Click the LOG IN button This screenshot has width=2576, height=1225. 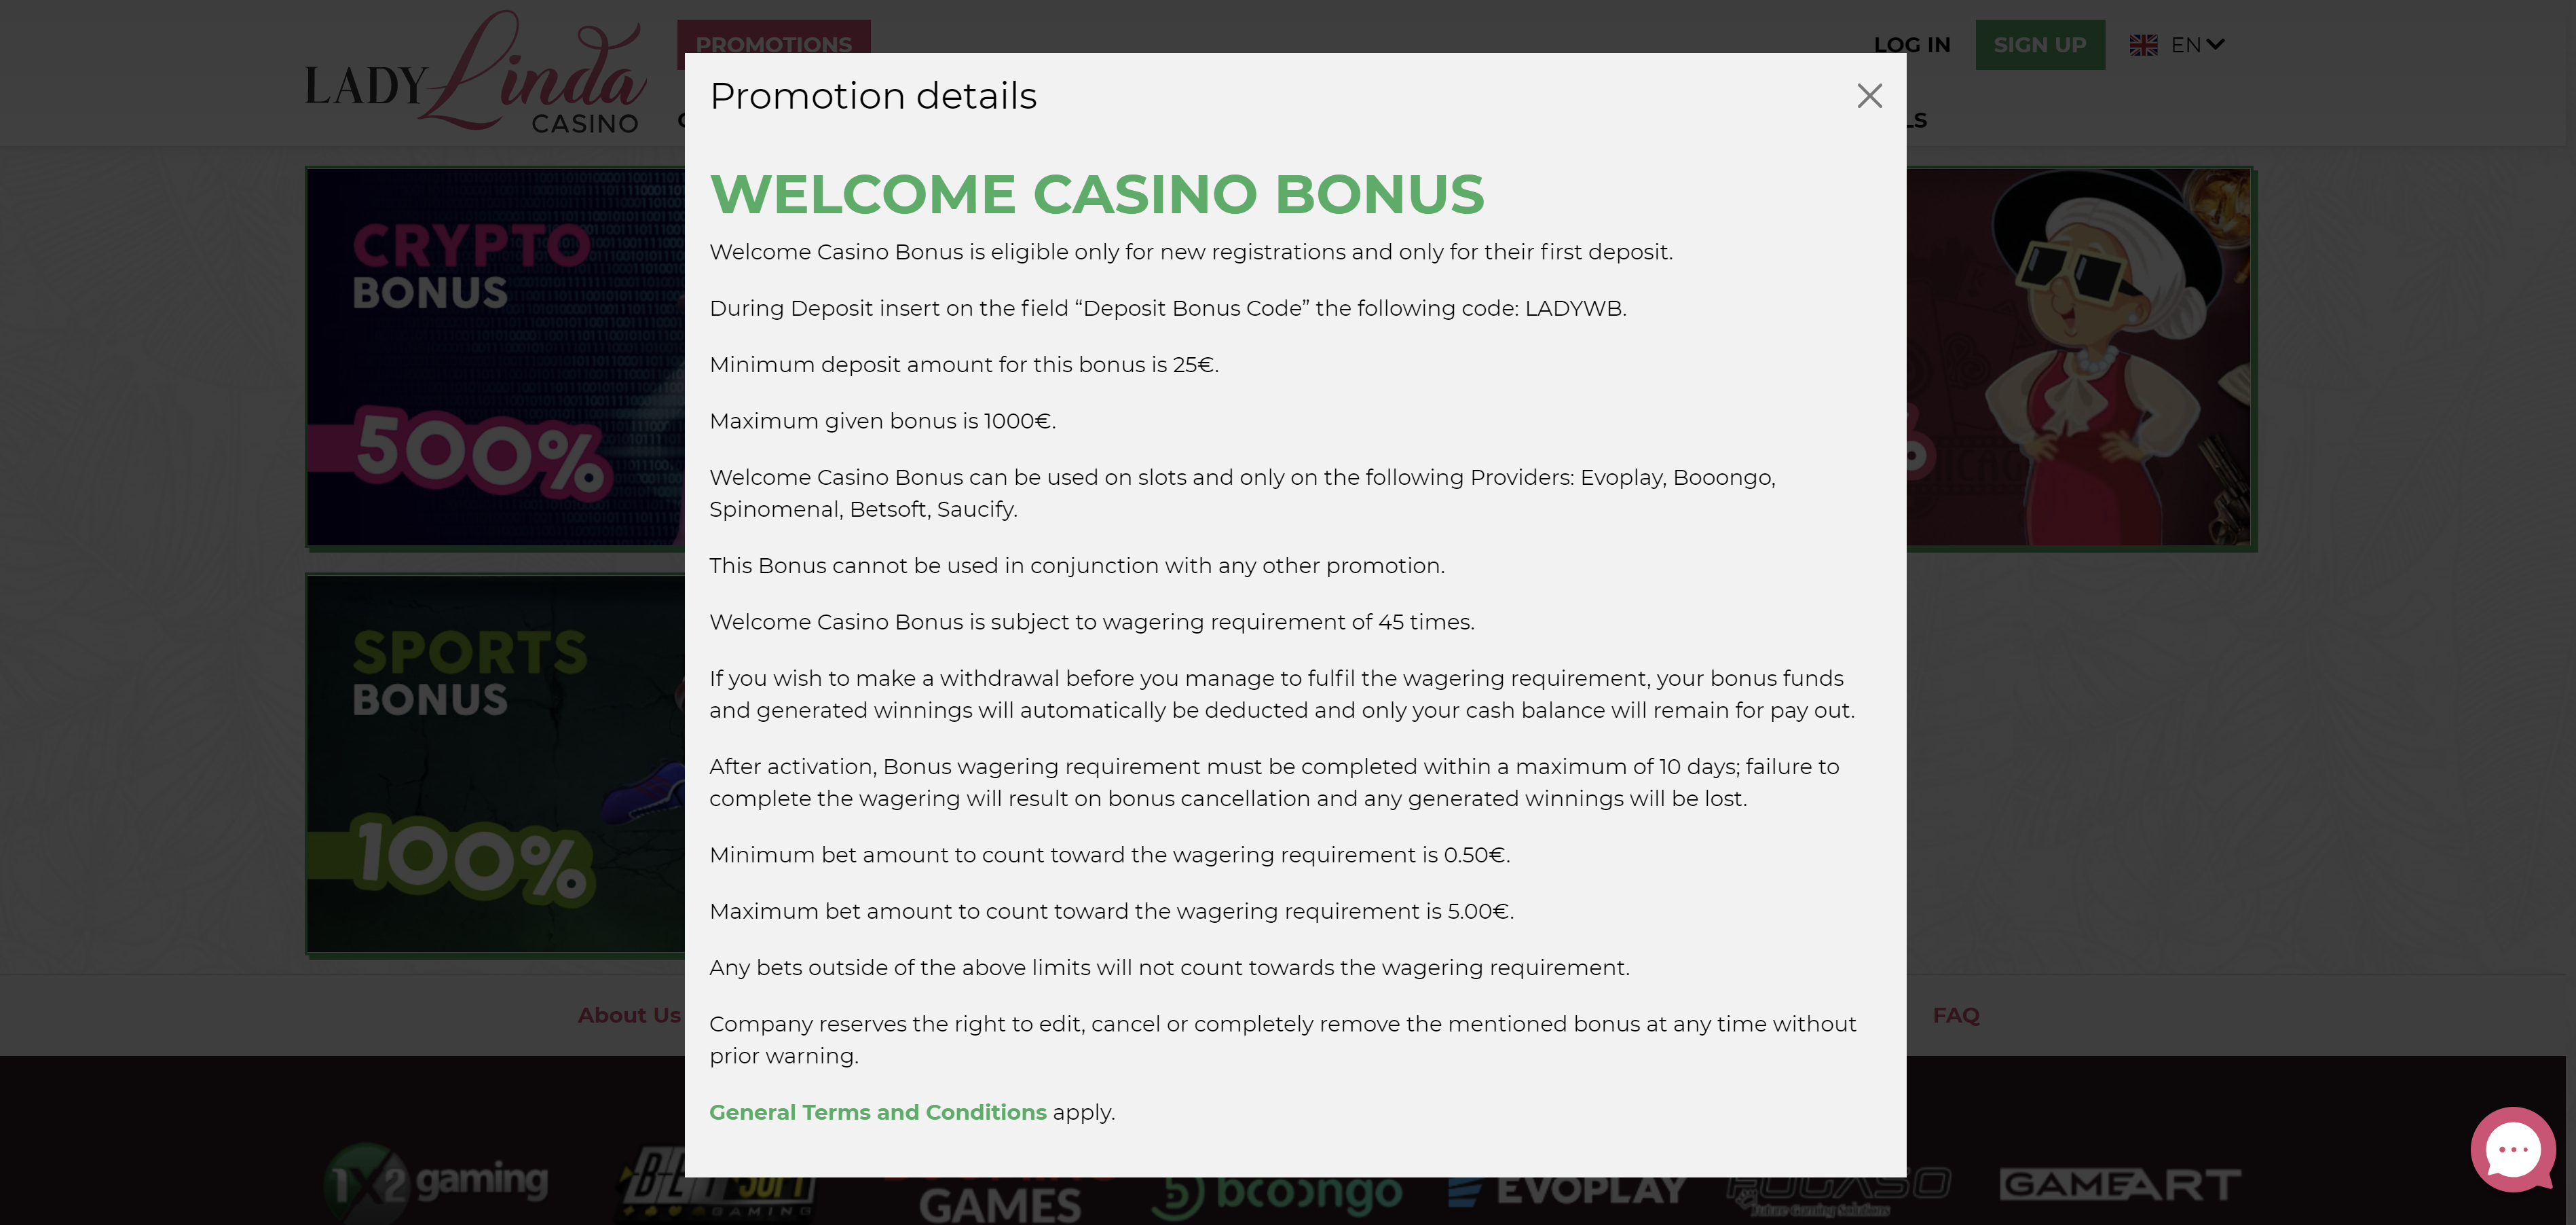coord(1911,45)
